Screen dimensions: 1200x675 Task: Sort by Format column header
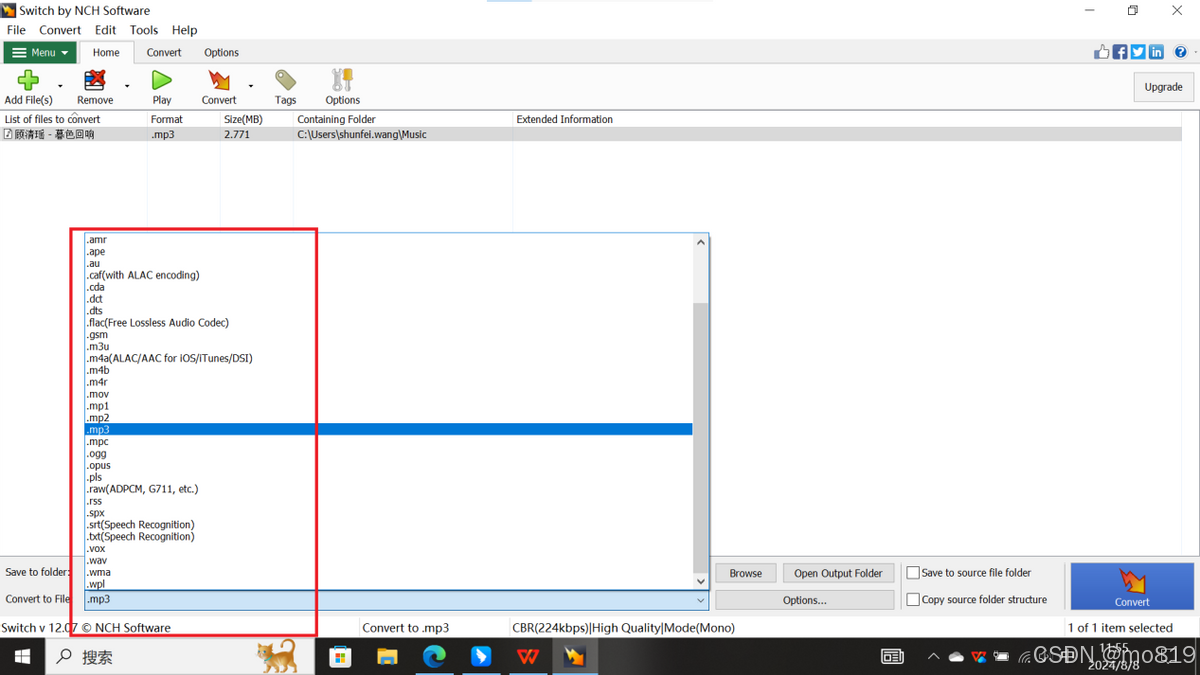click(183, 119)
